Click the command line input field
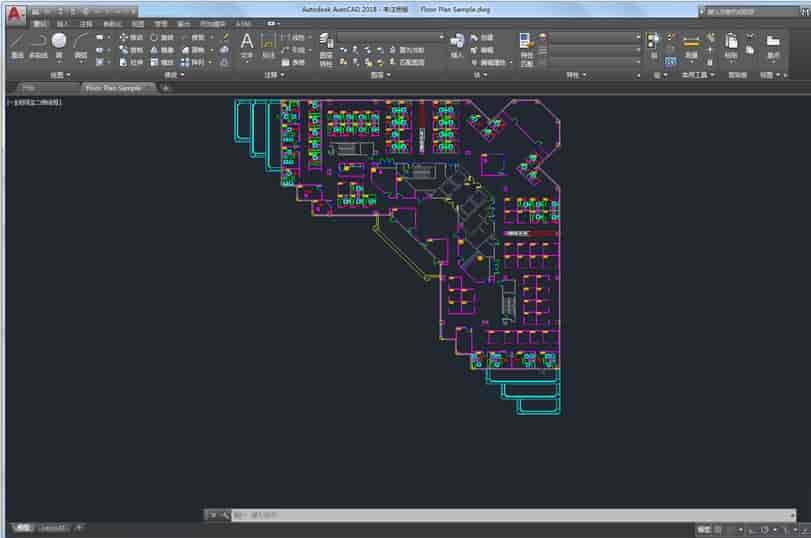 [511, 515]
